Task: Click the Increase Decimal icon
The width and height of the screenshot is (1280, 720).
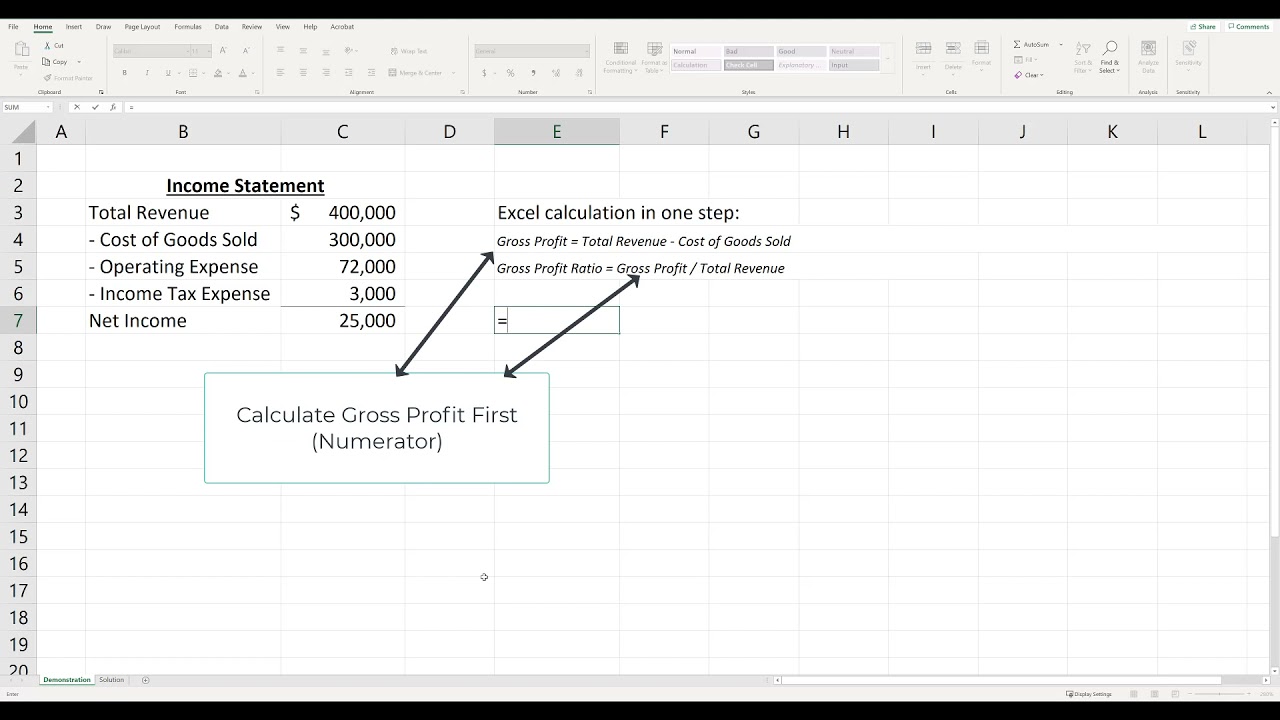Action: point(557,73)
